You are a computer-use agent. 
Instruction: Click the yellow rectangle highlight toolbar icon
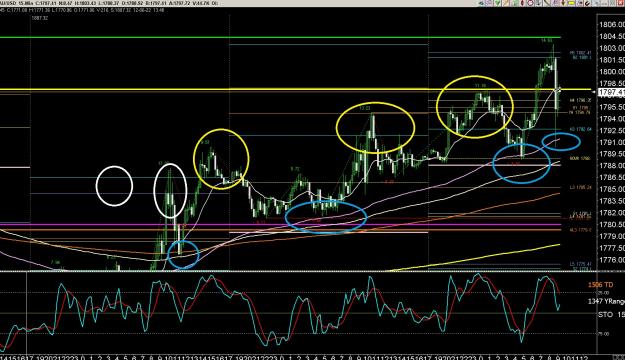click(x=572, y=3)
